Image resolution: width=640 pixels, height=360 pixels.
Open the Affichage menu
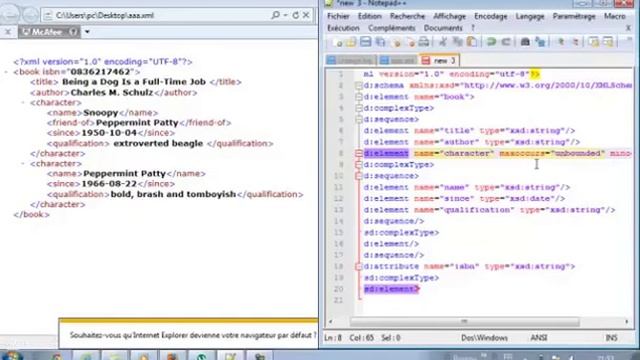[x=449, y=16]
